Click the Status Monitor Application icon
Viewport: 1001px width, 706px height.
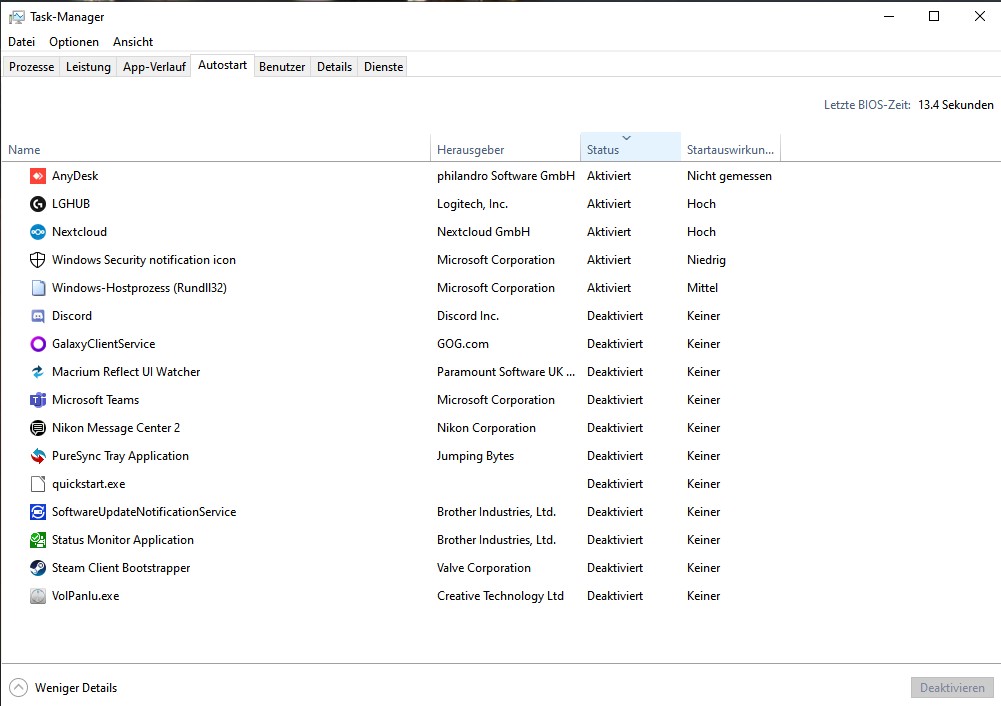(x=38, y=540)
